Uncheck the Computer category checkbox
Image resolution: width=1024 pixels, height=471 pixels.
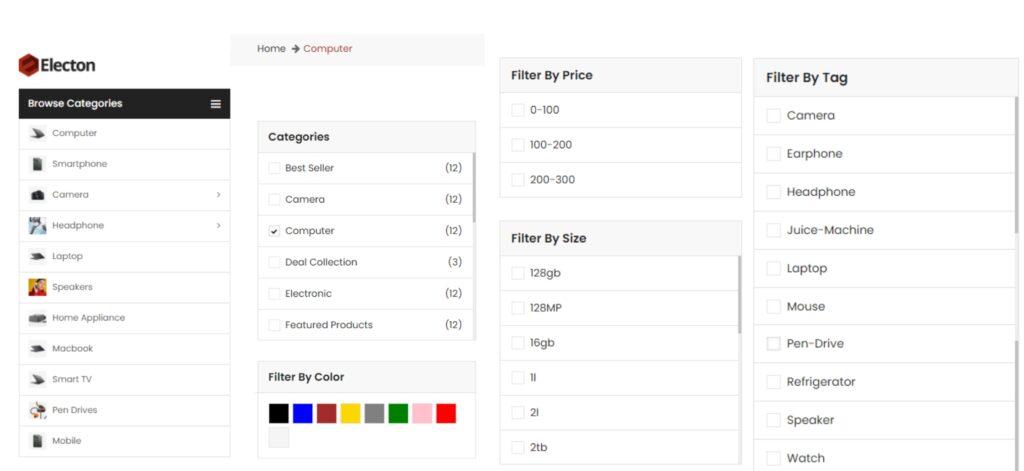click(274, 231)
